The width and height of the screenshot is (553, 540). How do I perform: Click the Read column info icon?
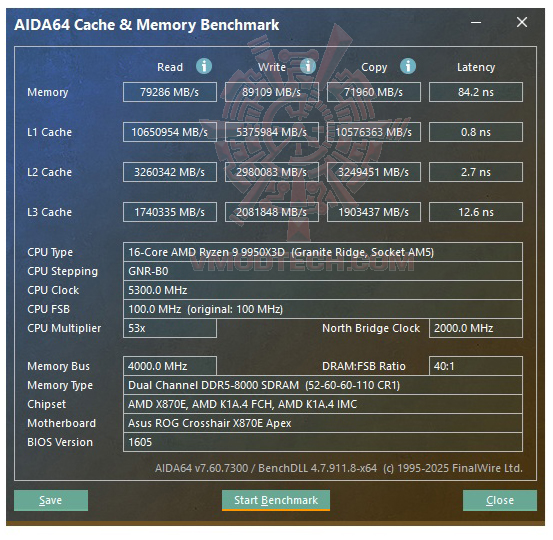point(204,66)
